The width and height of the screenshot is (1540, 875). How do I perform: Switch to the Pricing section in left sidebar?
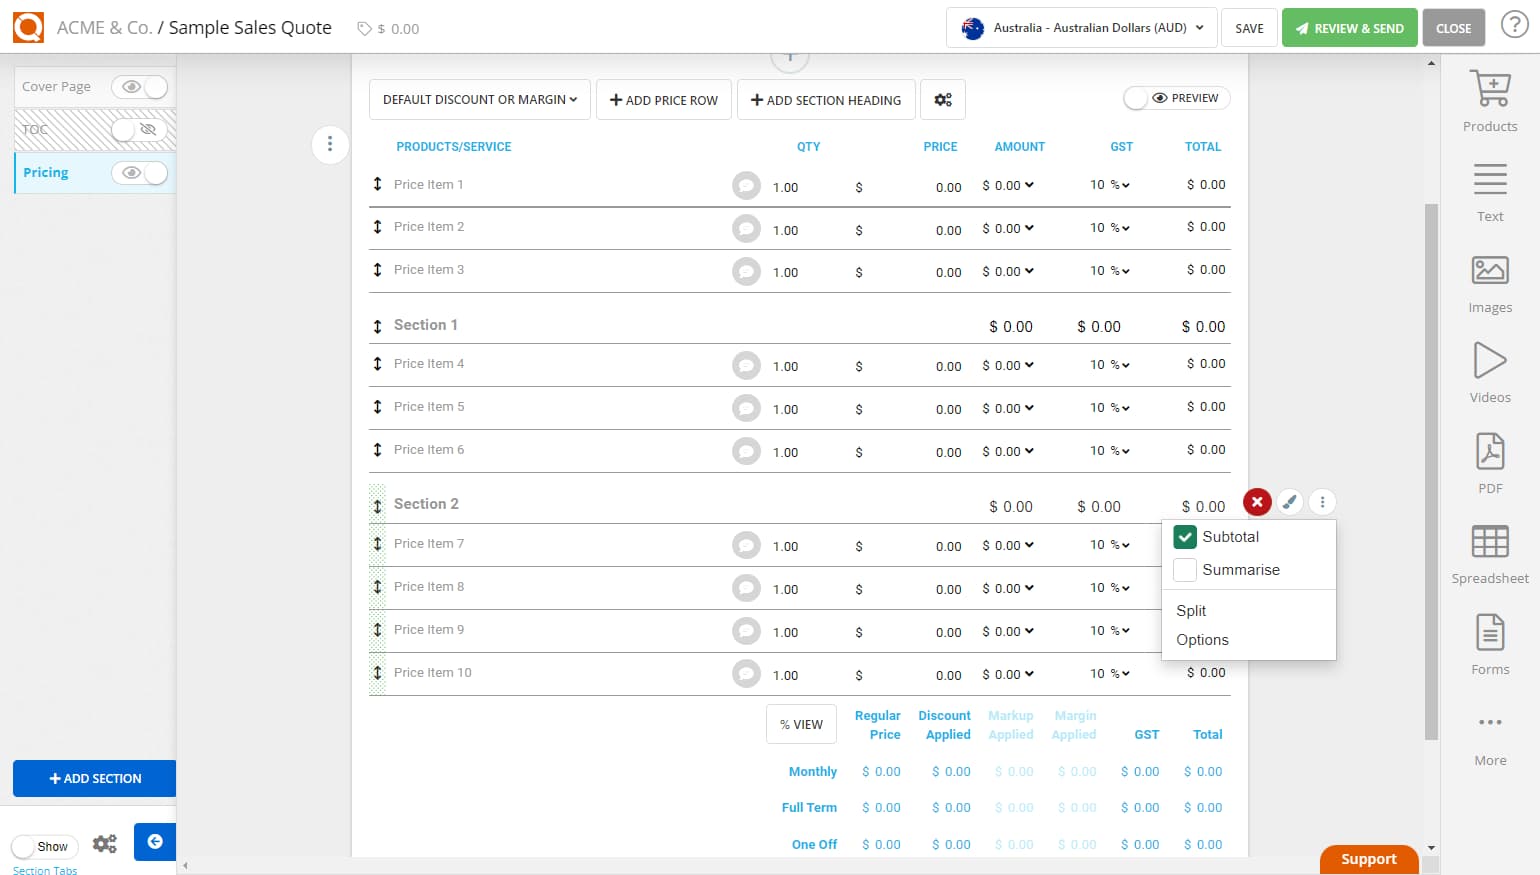coord(45,172)
